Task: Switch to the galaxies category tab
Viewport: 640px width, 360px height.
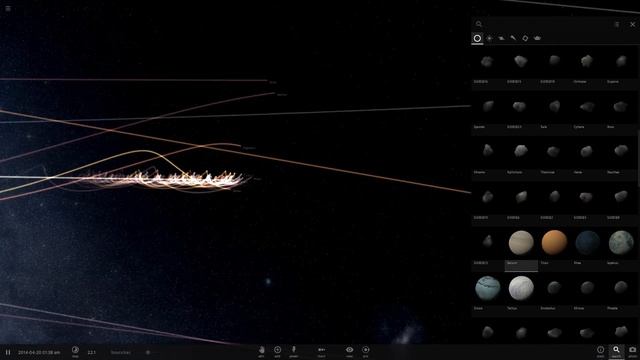Action: pyautogui.click(x=501, y=38)
